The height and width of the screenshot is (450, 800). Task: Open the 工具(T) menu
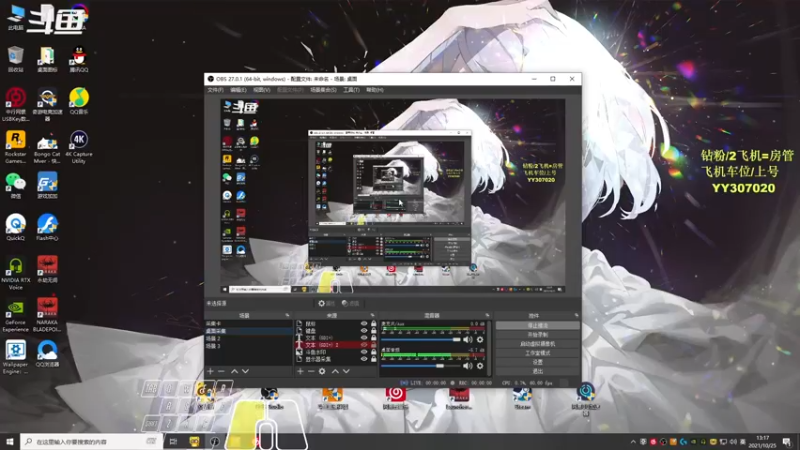351,90
